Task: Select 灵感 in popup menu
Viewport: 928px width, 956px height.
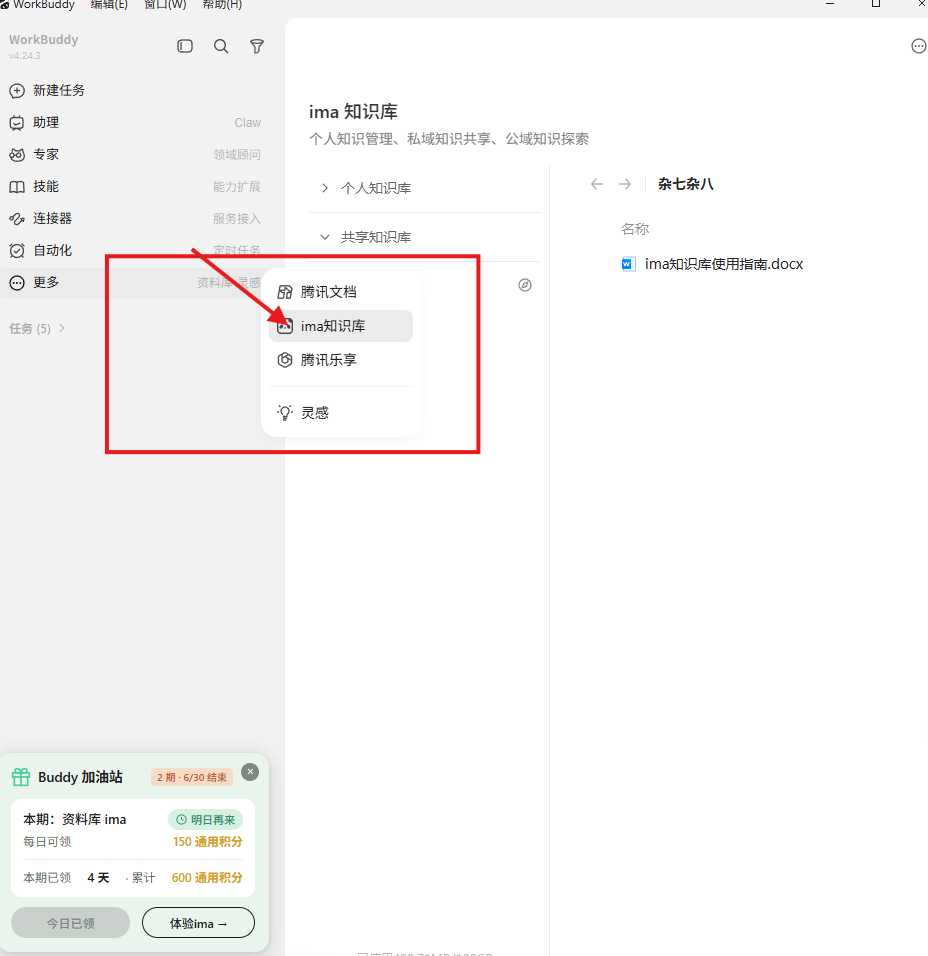Action: 341,413
